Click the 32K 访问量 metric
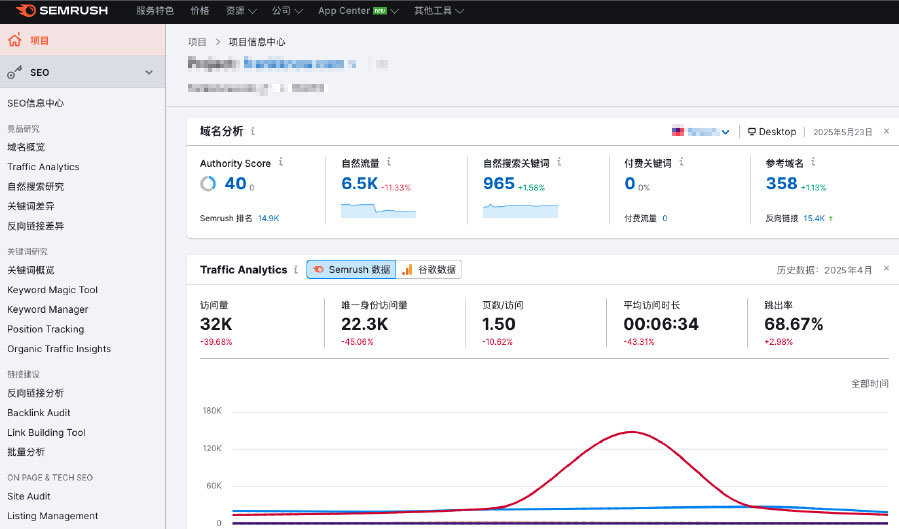The height and width of the screenshot is (529, 899). [216, 324]
